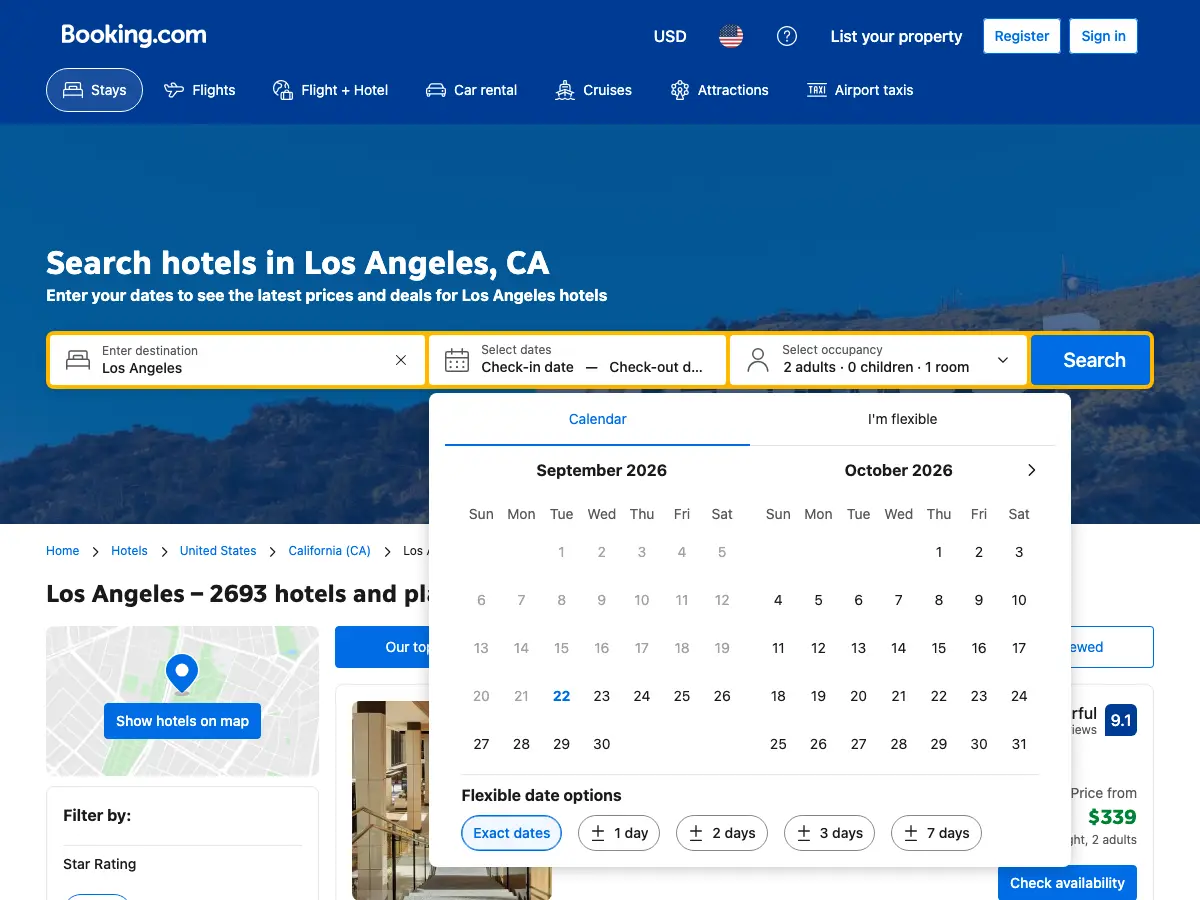Choose the ± 7 days flexibility option
Screen dimensions: 1200x900
[x=937, y=833]
